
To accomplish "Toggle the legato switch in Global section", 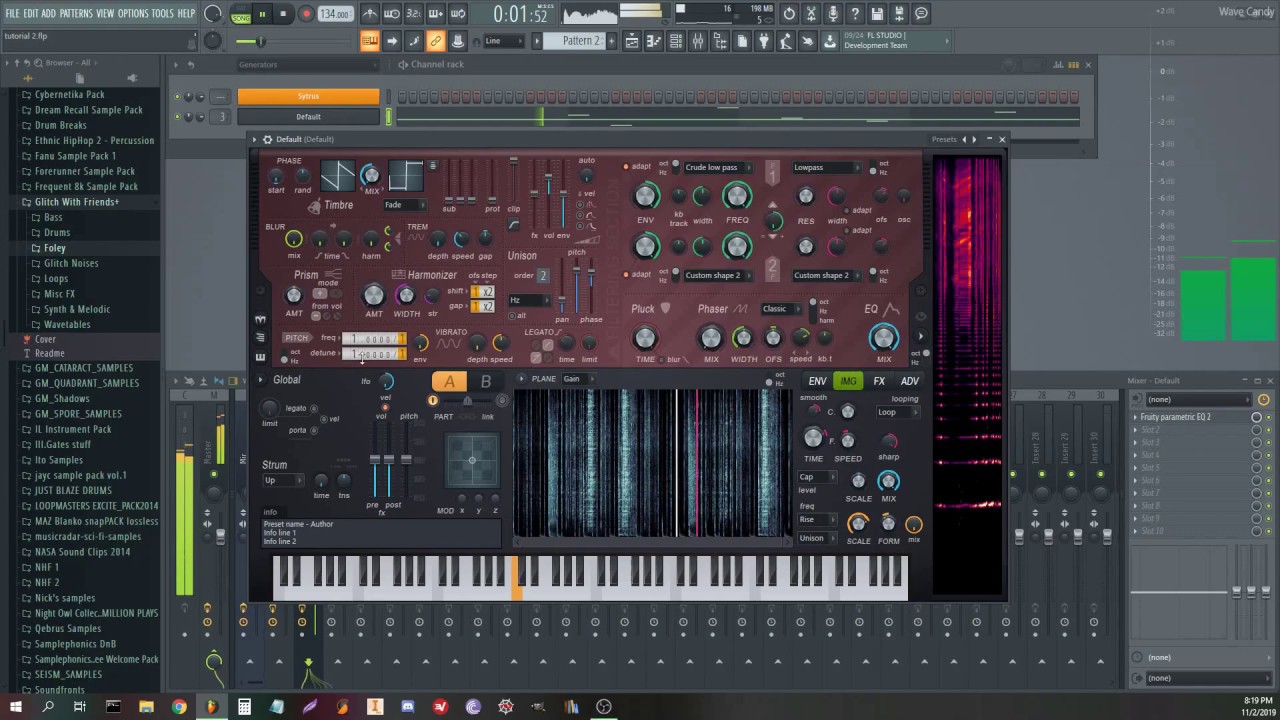I will [x=314, y=408].
